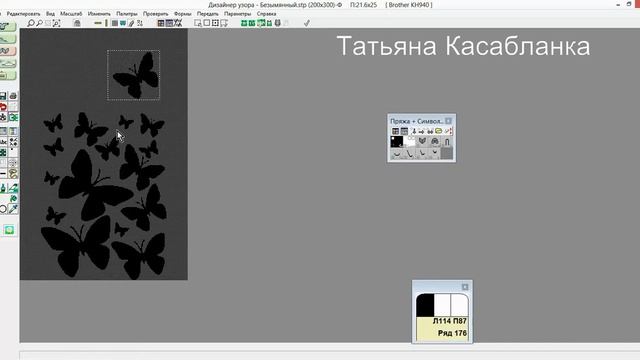Click the save diskette icon in left toolbar
This screenshot has height=360, width=640.
[x=3, y=96]
